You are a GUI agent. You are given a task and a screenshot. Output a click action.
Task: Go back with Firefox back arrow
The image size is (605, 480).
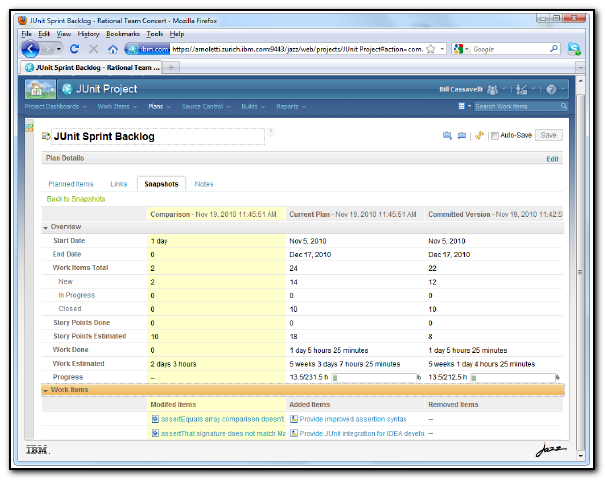click(x=31, y=49)
